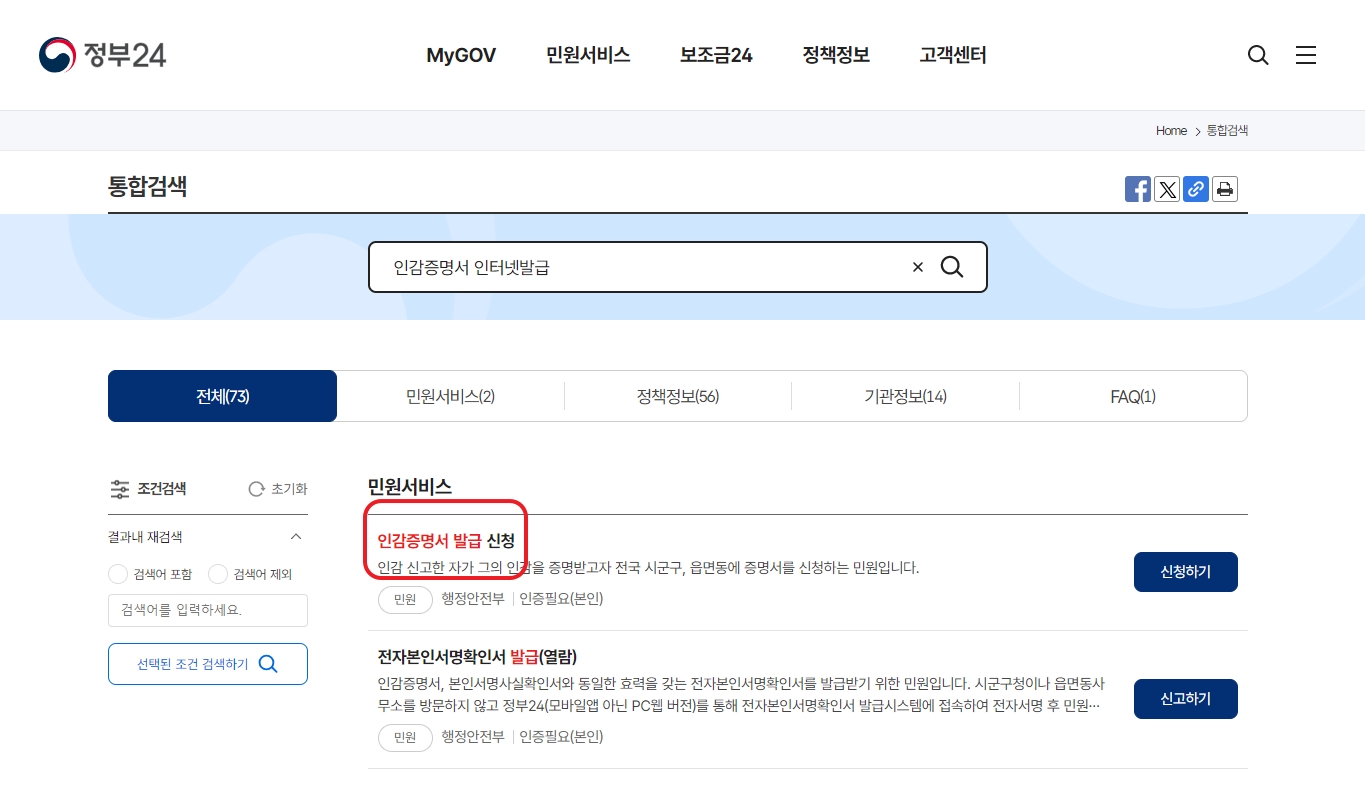Click 통합검색 breadcrumb text
Viewport: 1365px width, 812px height.
pos(1227,131)
